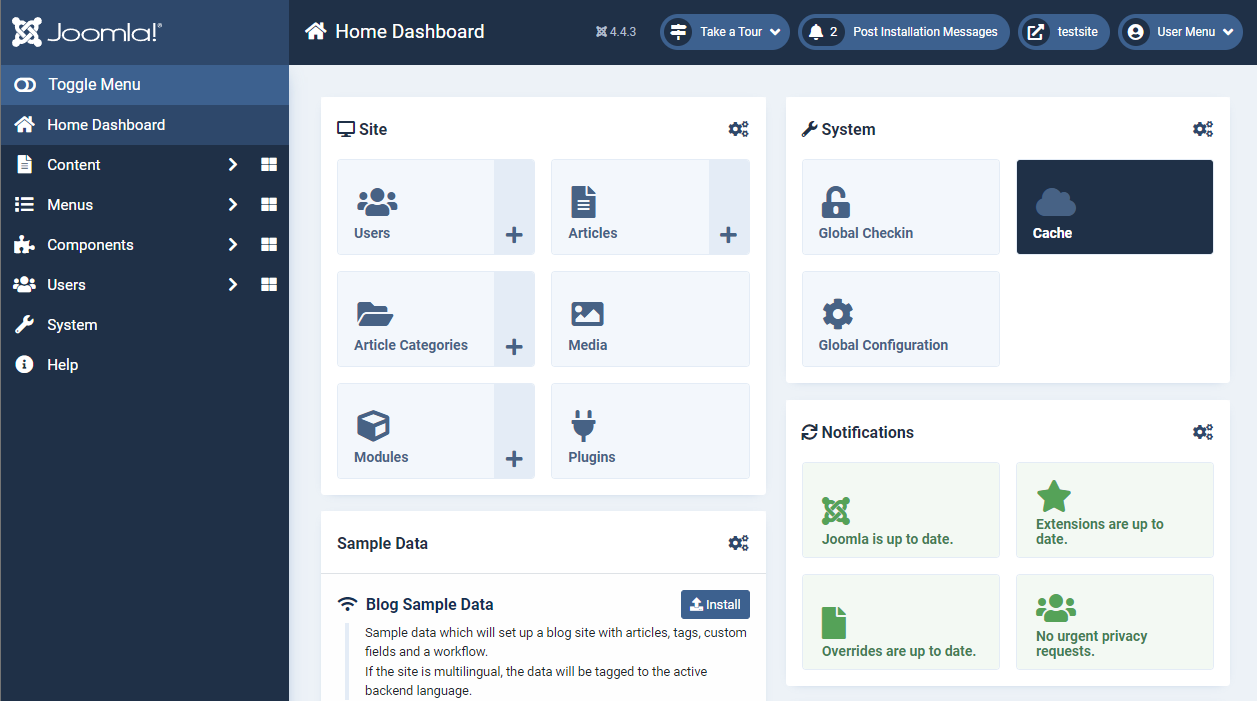Open Site module settings gear icon

pos(738,129)
